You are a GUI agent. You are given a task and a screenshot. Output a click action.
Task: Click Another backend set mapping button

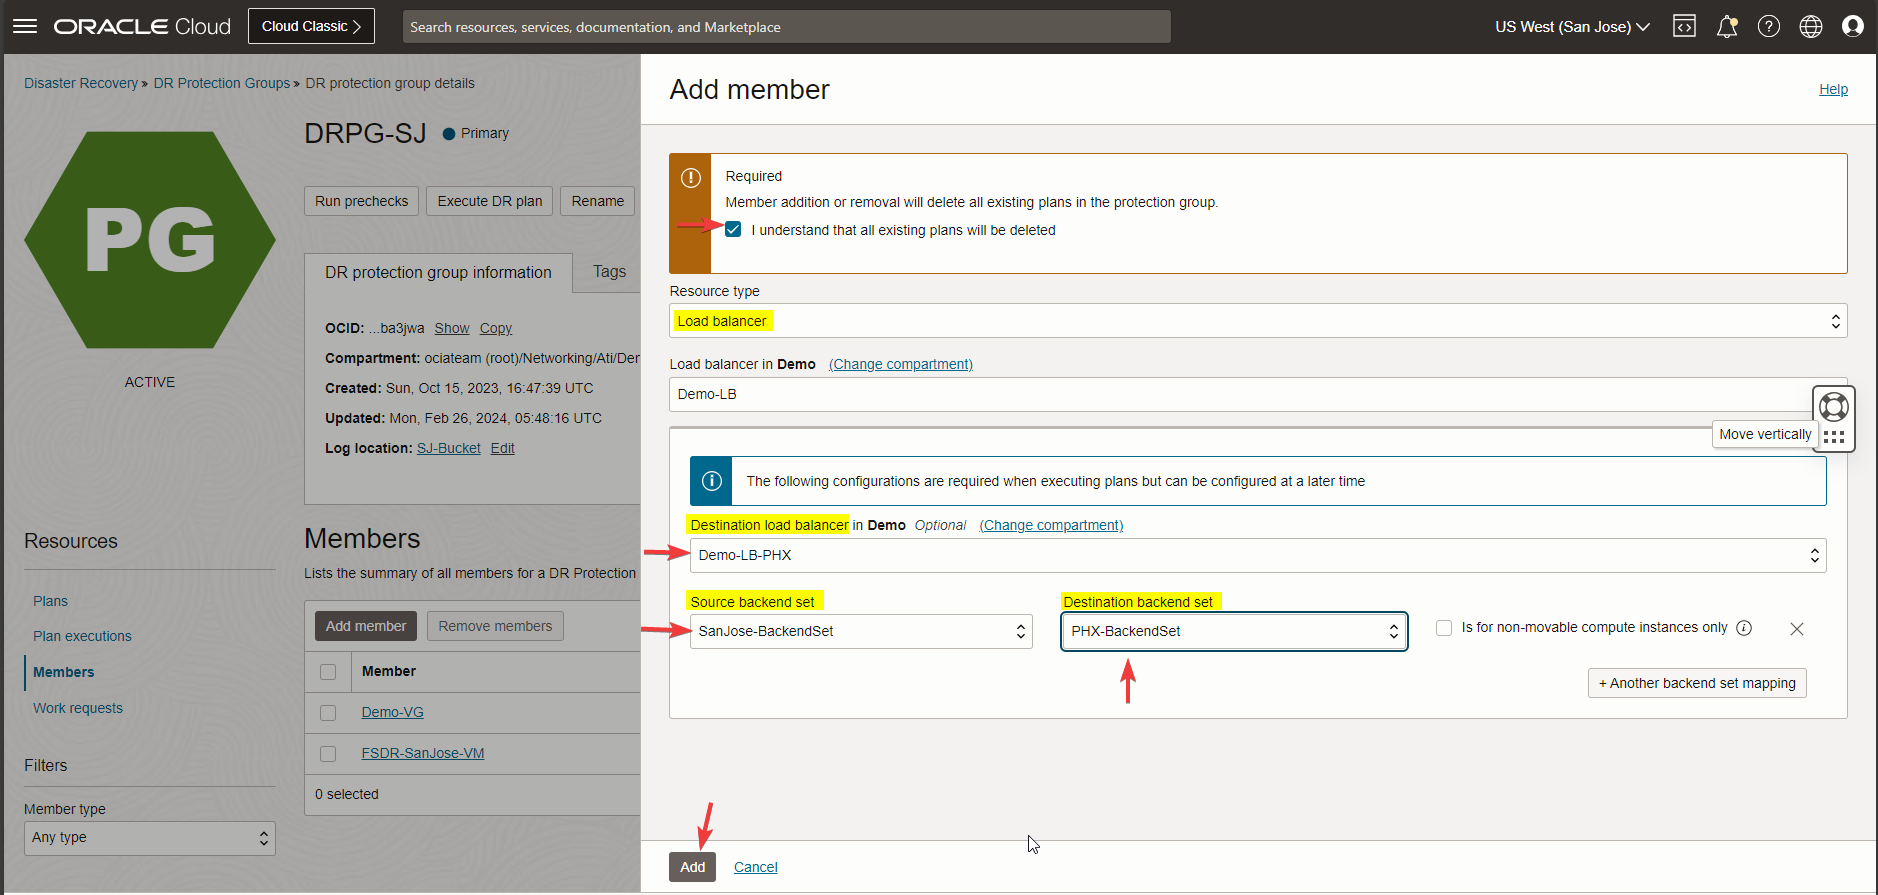[x=1696, y=683]
